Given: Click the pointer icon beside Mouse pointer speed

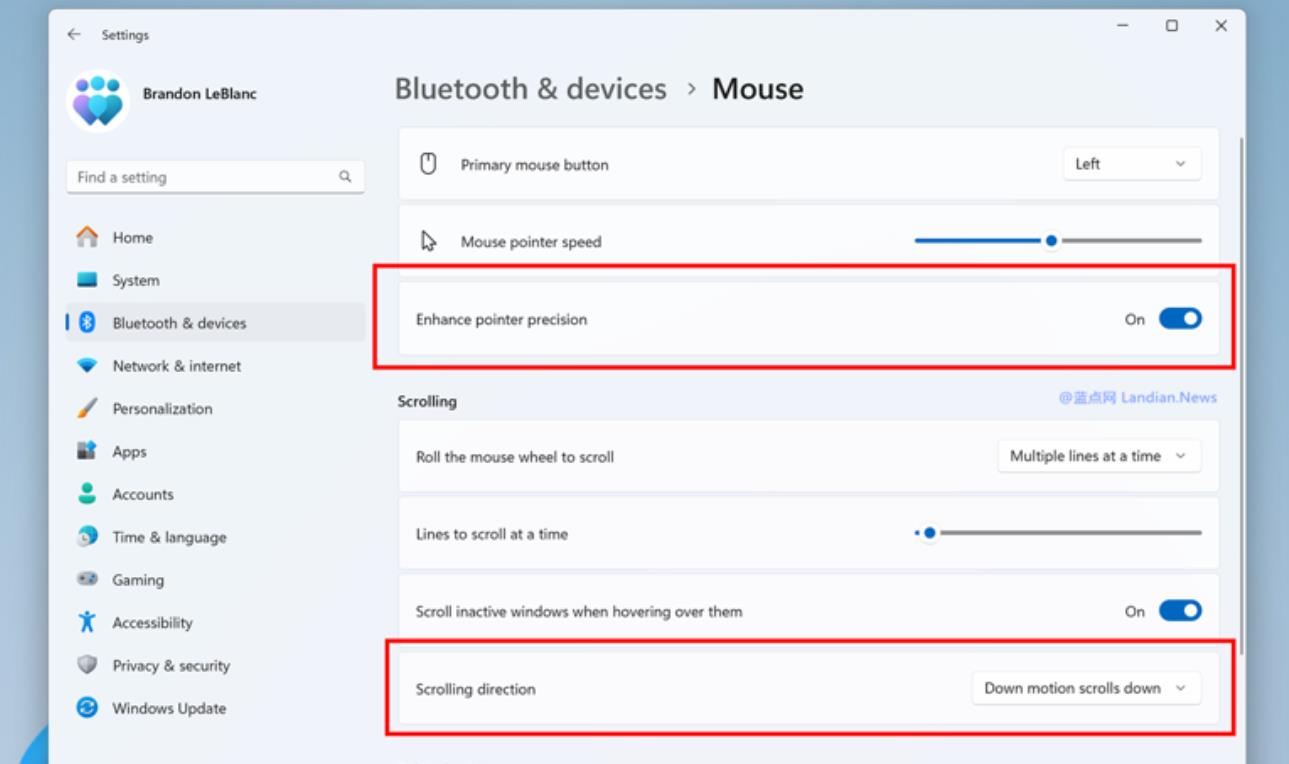Looking at the screenshot, I should (429, 241).
